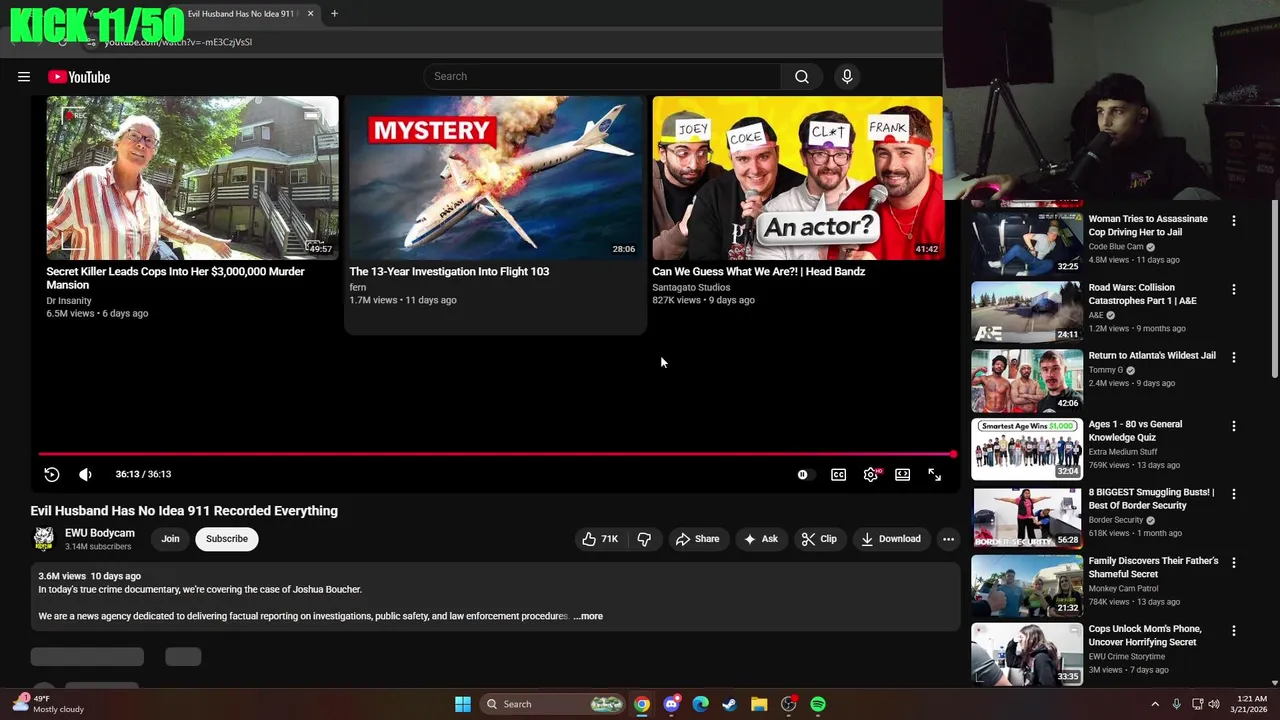The height and width of the screenshot is (720, 1280).
Task: Open more options for Ages 1 - 80 Quiz
Action: 1233,425
